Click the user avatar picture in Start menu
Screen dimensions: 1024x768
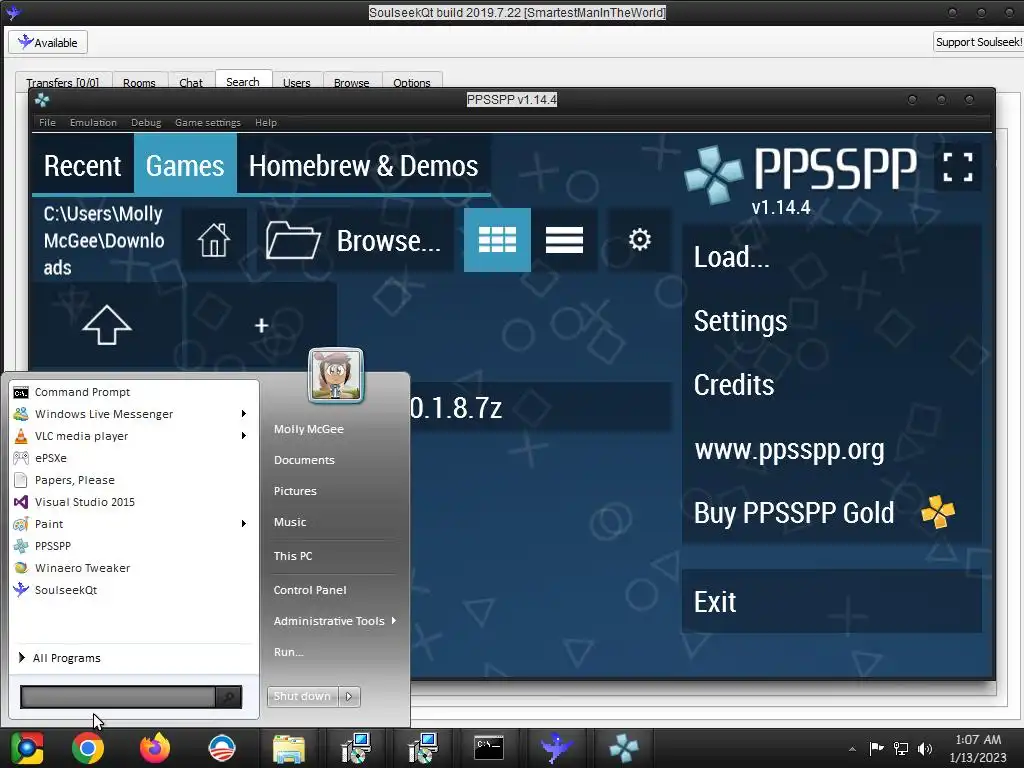336,376
